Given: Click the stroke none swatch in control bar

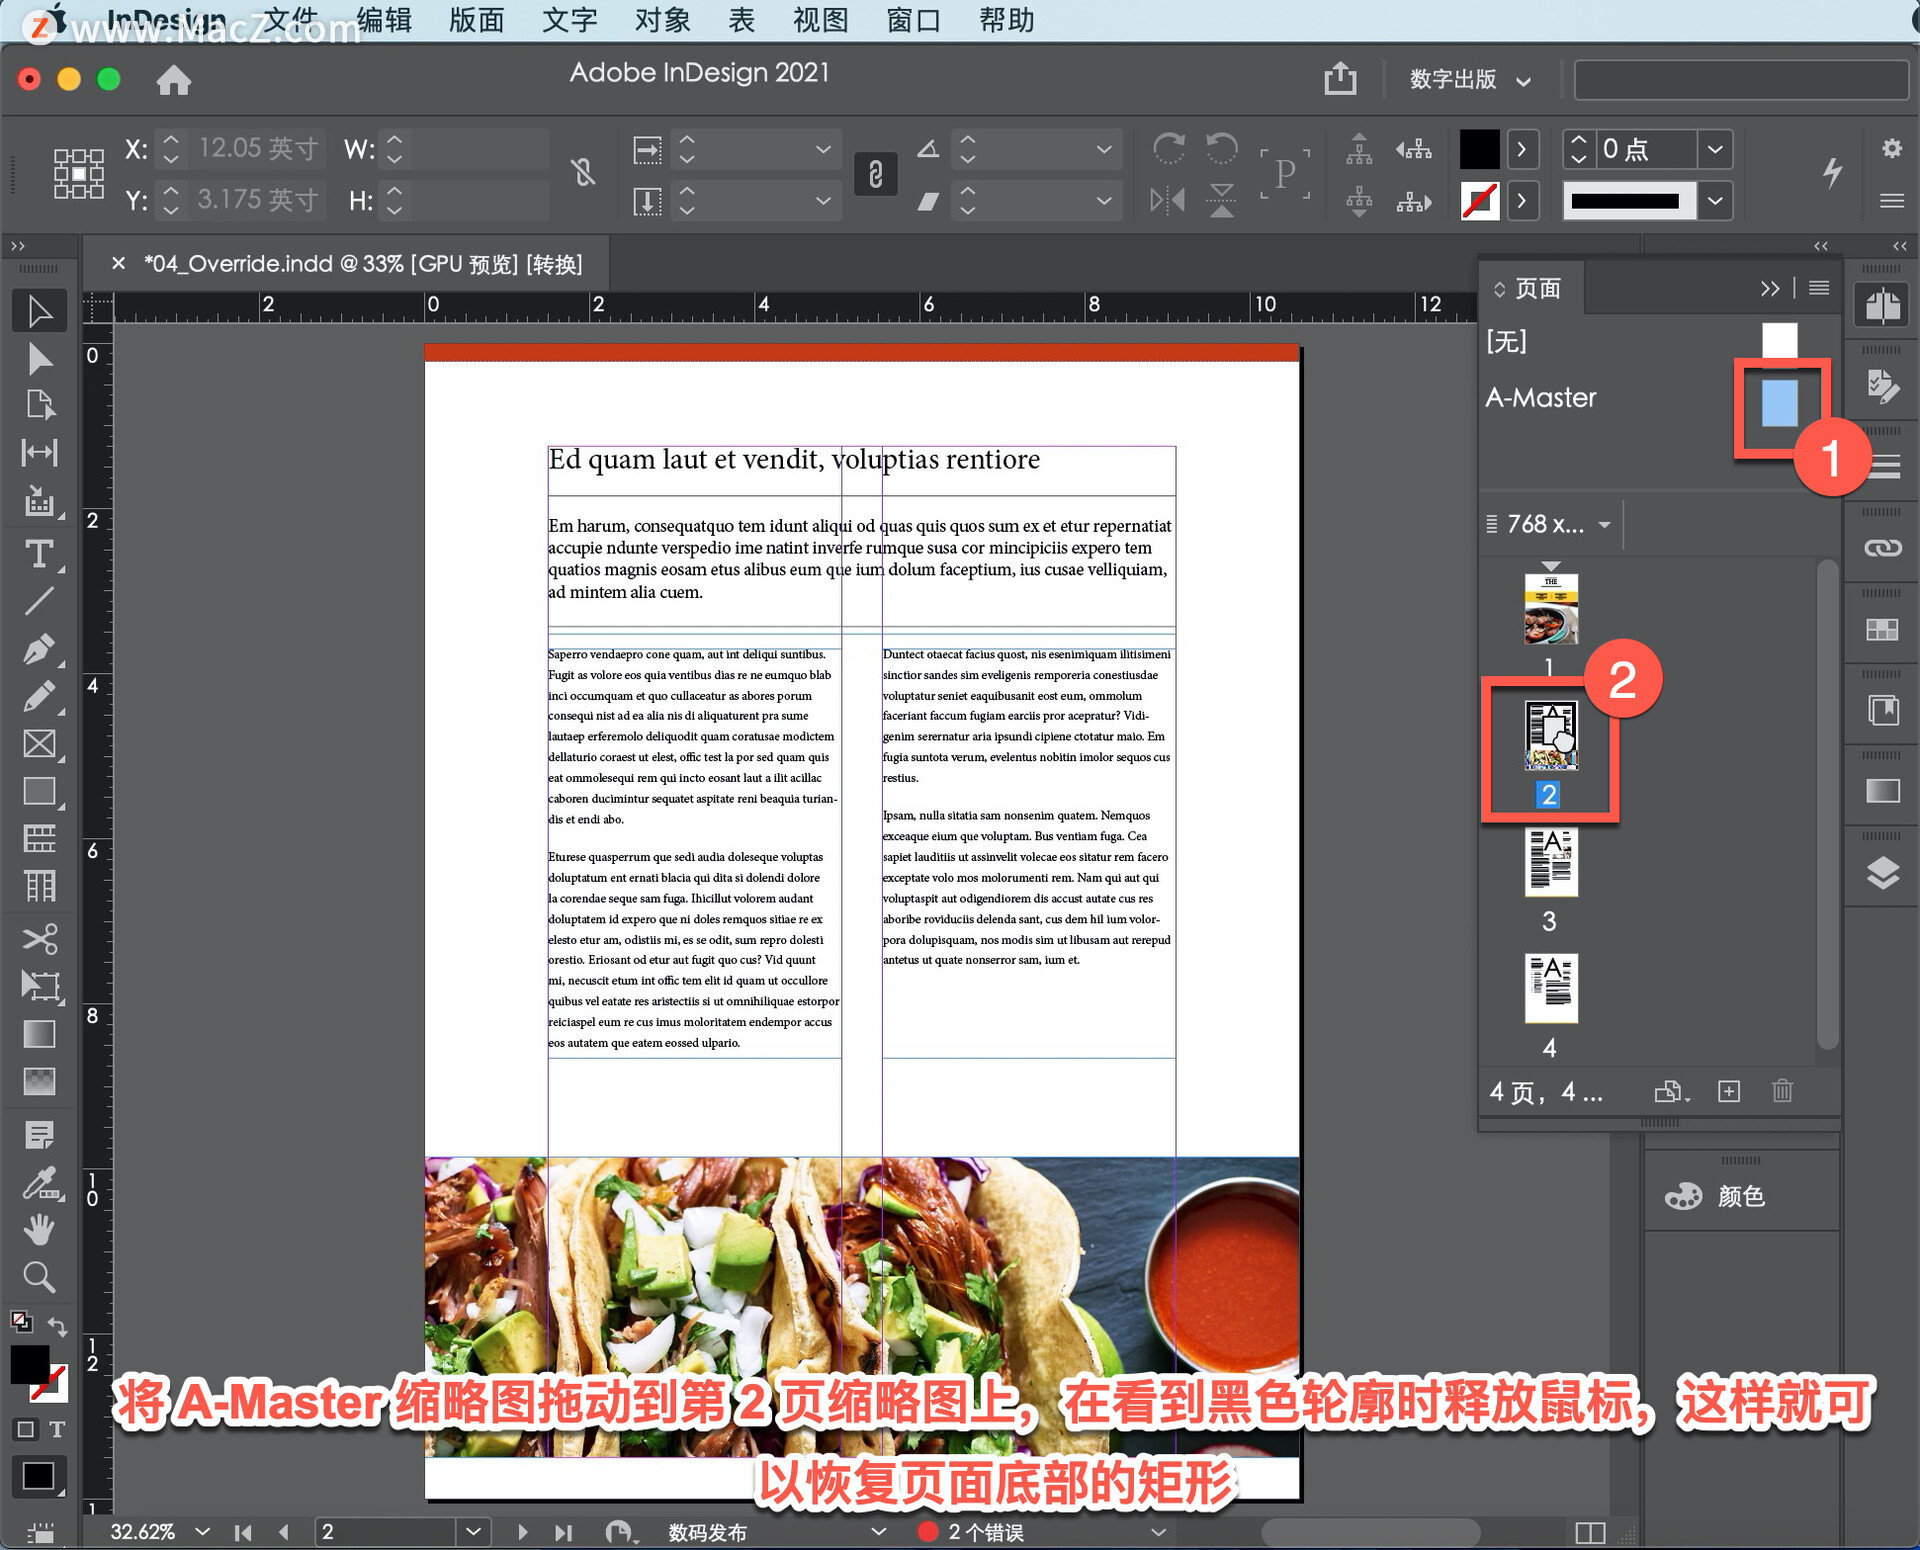Looking at the screenshot, I should click(1479, 201).
